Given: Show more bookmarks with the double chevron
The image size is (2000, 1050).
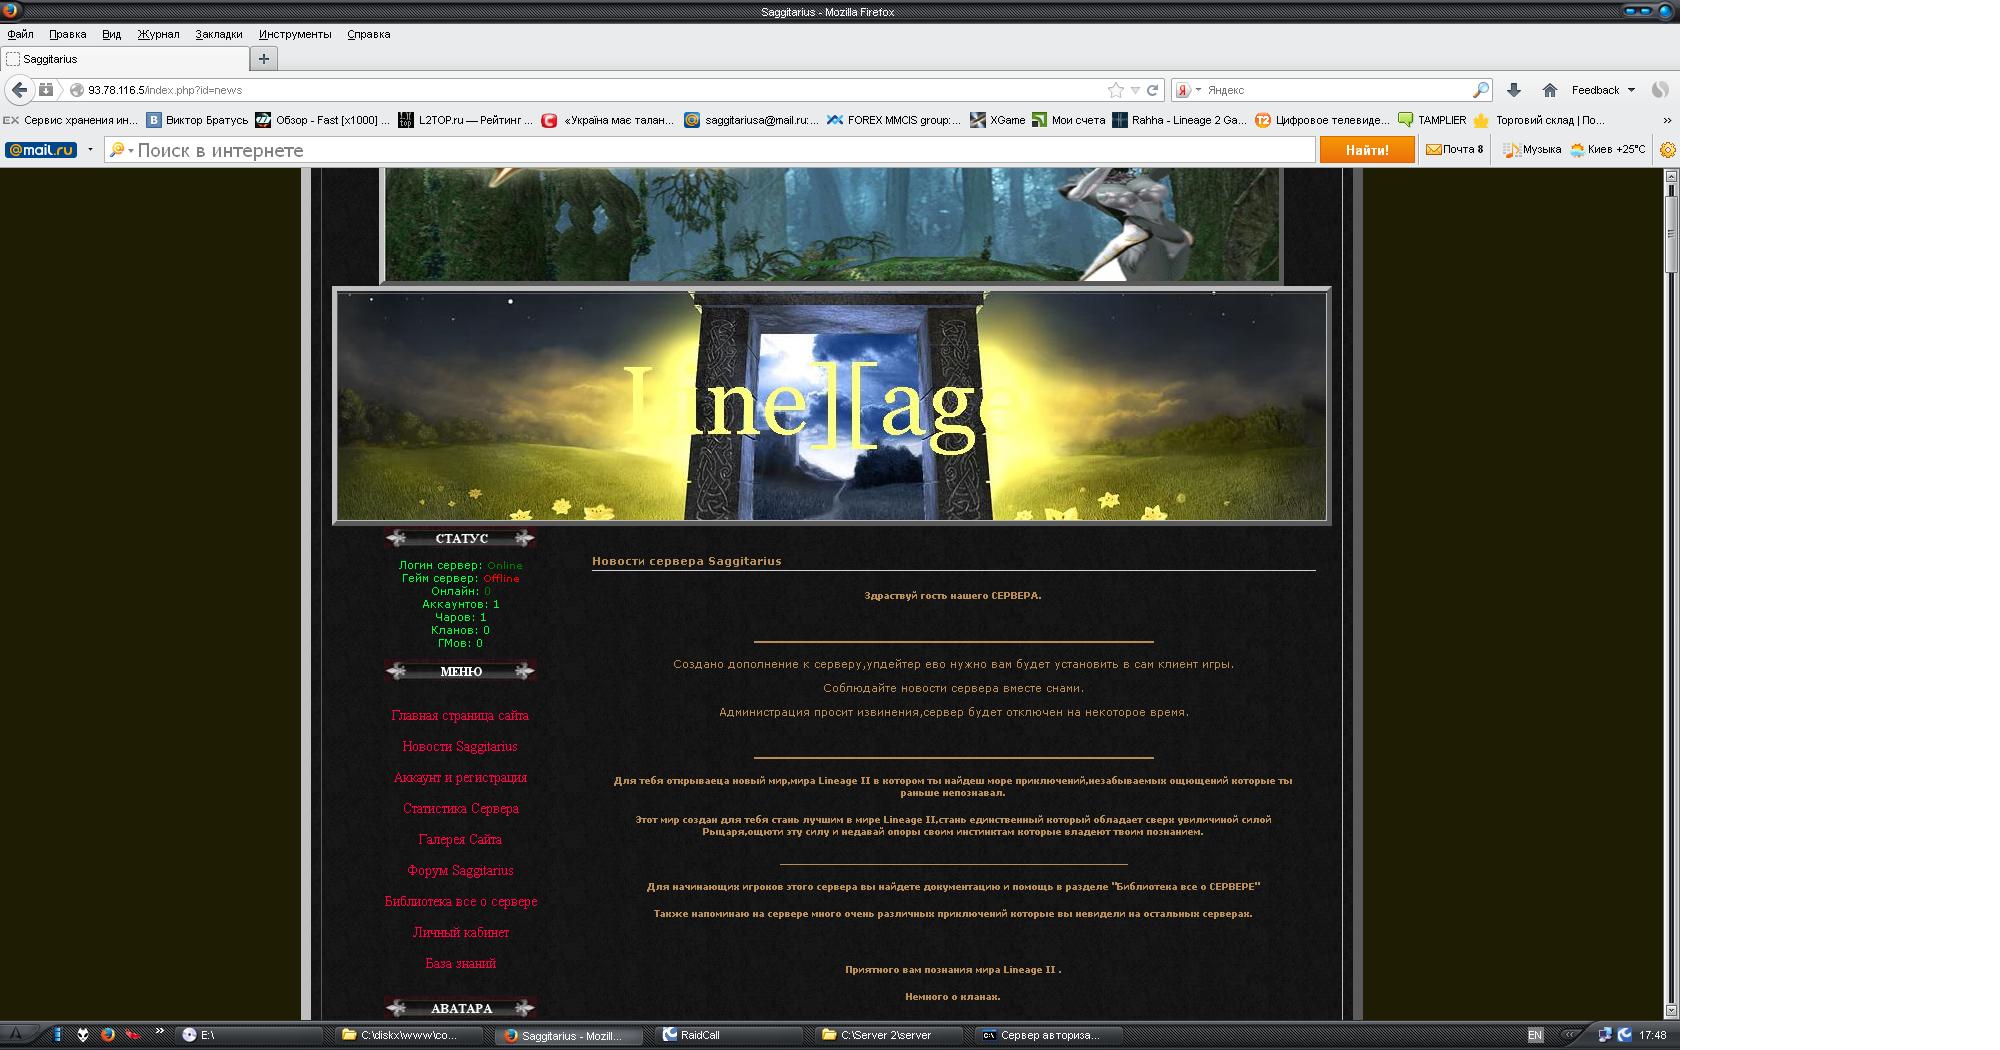Looking at the screenshot, I should pyautogui.click(x=1667, y=120).
